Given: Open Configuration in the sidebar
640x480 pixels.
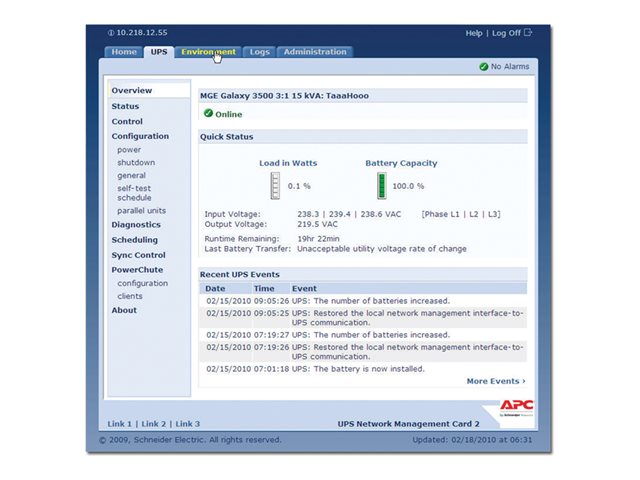Looking at the screenshot, I should pyautogui.click(x=140, y=136).
